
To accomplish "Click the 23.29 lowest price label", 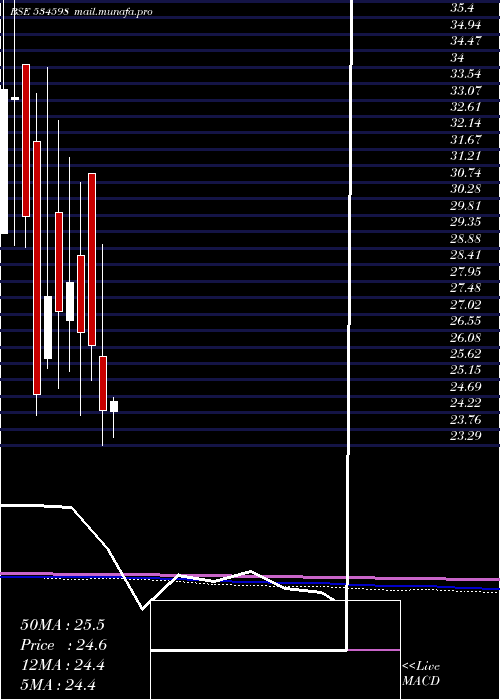I will (466, 435).
